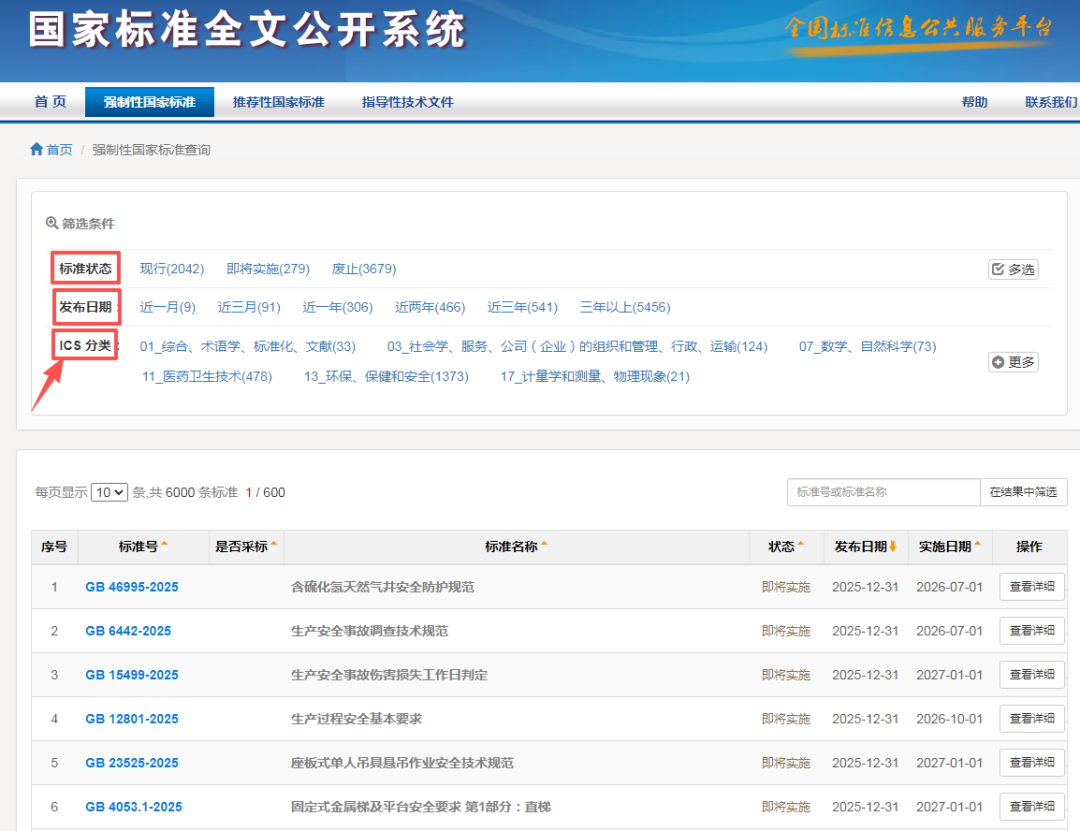Click the magnifier icon beside 筛选条件
1080x831 pixels.
(50, 222)
